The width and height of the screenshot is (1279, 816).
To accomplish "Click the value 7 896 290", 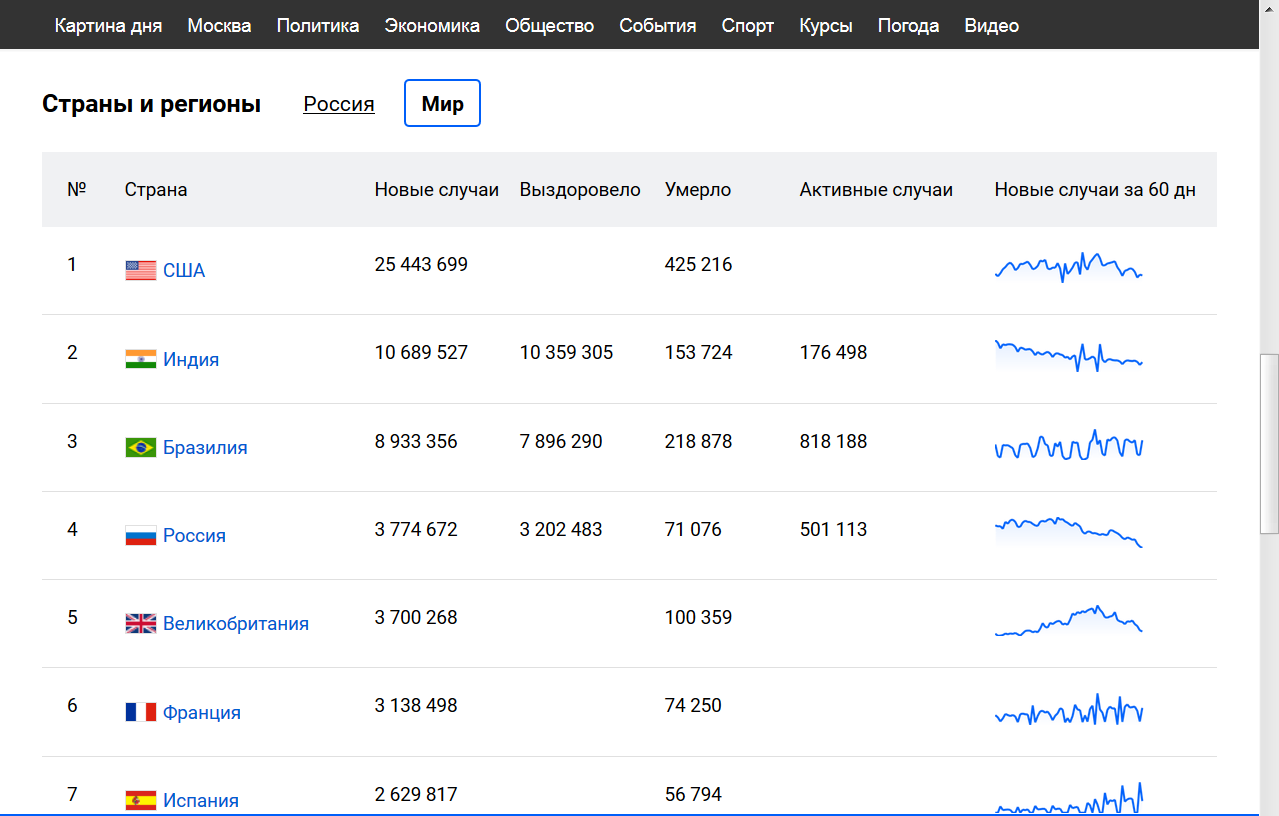I will coord(561,441).
